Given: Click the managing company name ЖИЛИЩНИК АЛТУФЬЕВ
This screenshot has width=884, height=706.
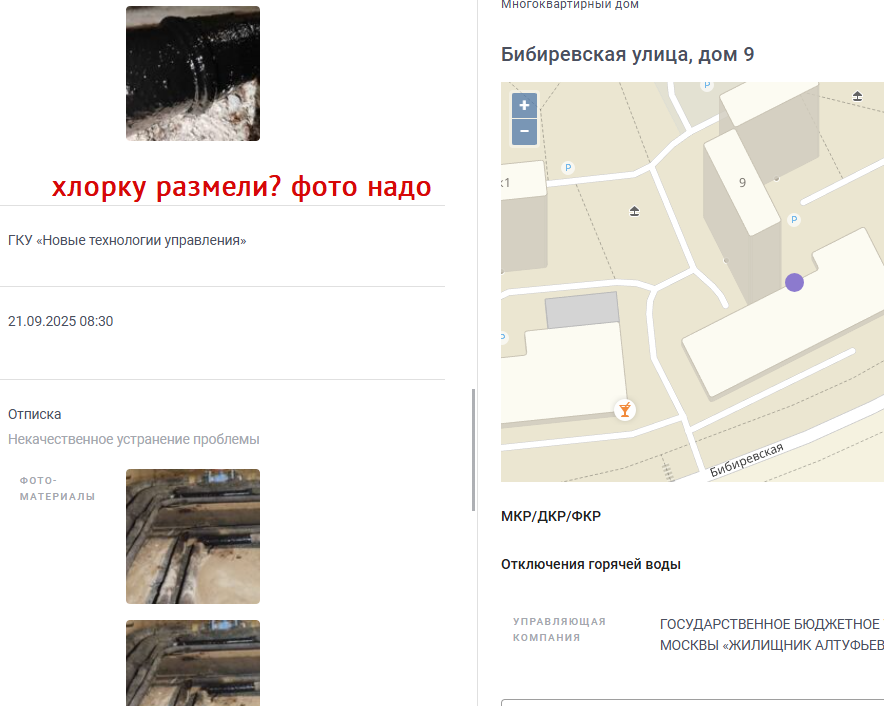Looking at the screenshot, I should [x=772, y=635].
